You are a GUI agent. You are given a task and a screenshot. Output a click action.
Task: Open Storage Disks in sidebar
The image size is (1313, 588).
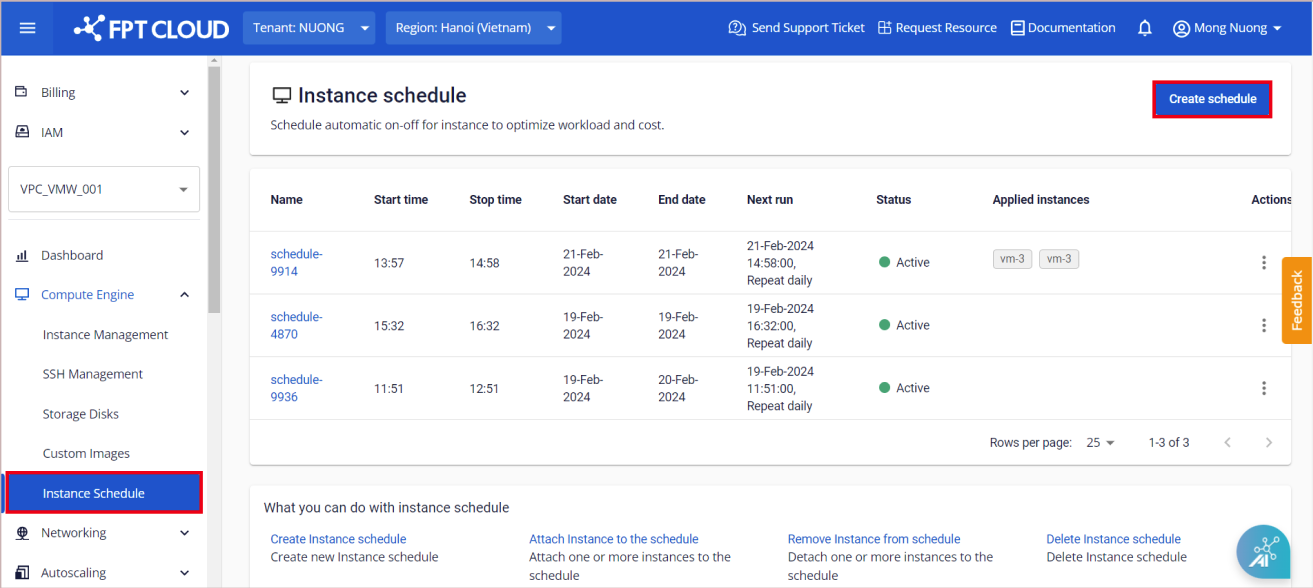coord(81,414)
